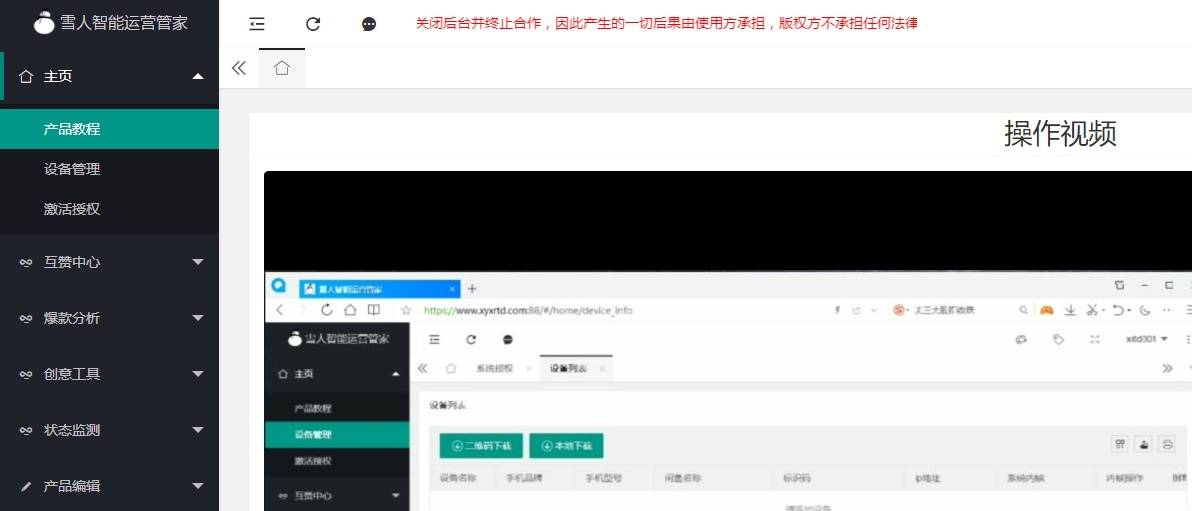This screenshot has width=1192, height=511.
Task: Click the pencil icon beside 产品编辑
Action: tap(26, 486)
